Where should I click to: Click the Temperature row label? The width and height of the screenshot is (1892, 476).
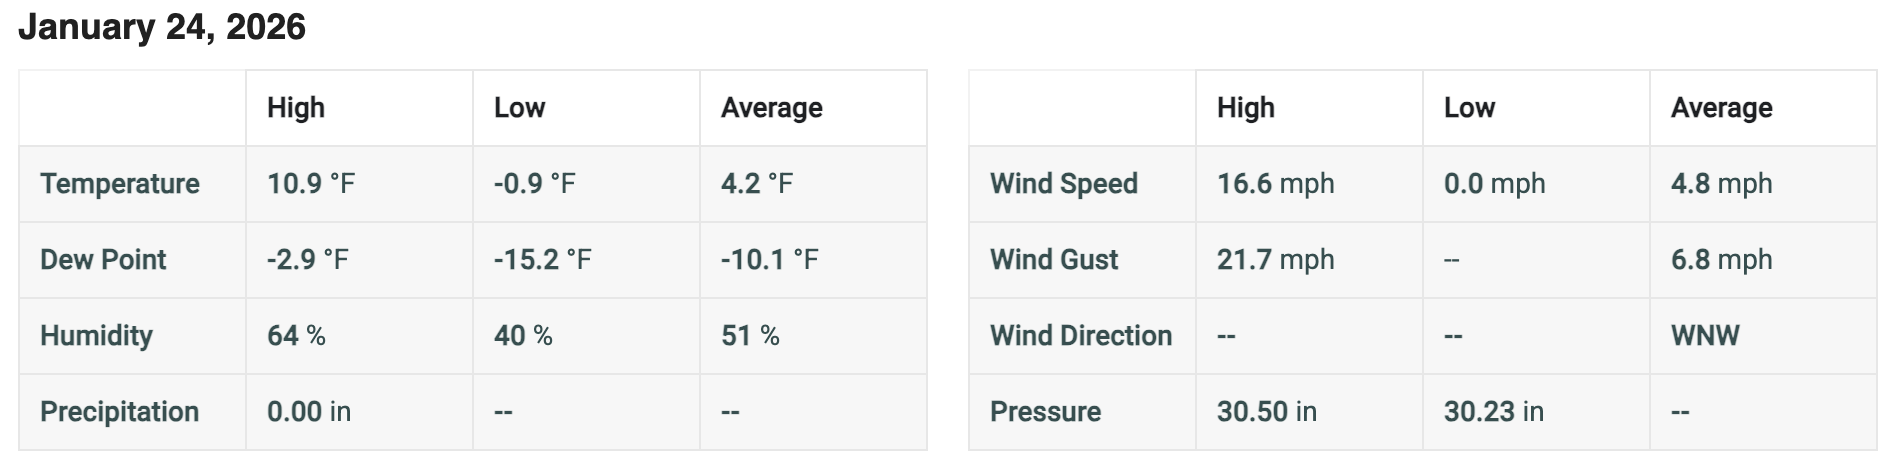click(120, 184)
